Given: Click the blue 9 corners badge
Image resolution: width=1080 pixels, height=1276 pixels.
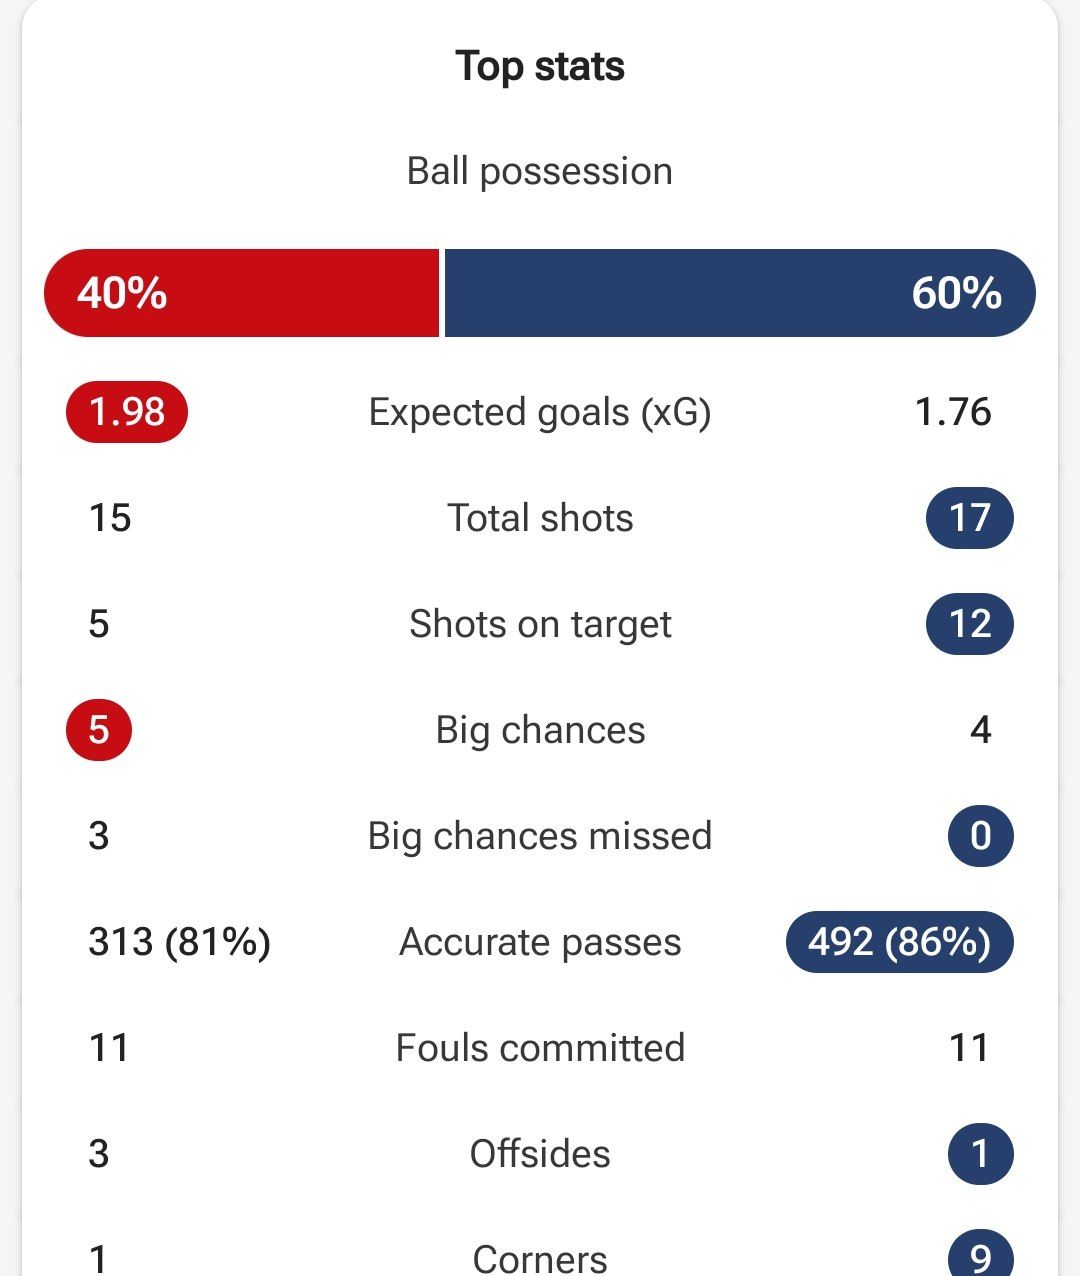Looking at the screenshot, I should tap(980, 1255).
